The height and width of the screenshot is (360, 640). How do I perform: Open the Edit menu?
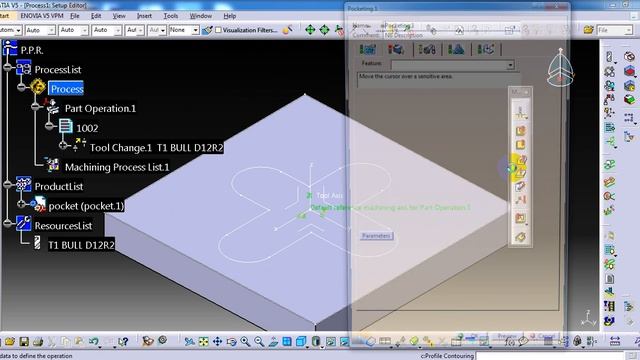pyautogui.click(x=96, y=16)
